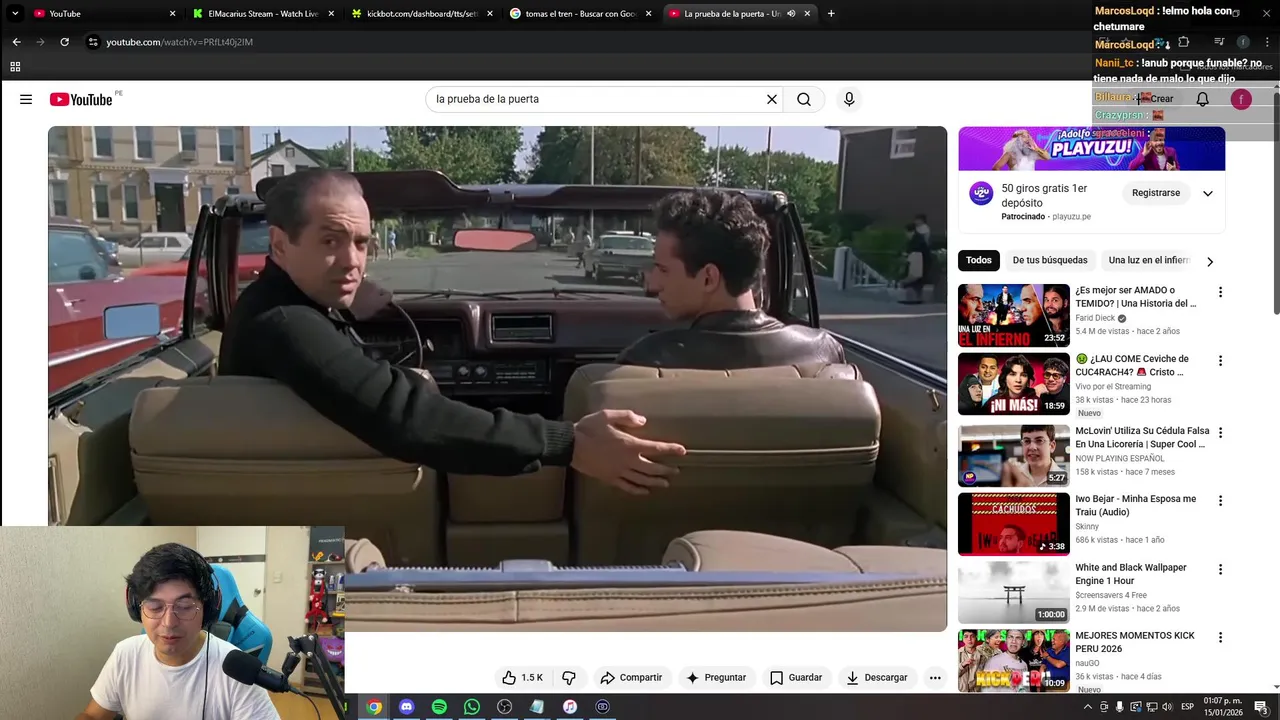Open options for 'AMADO o TEMIDO' video
Viewport: 1280px width, 720px height.
pyautogui.click(x=1220, y=292)
